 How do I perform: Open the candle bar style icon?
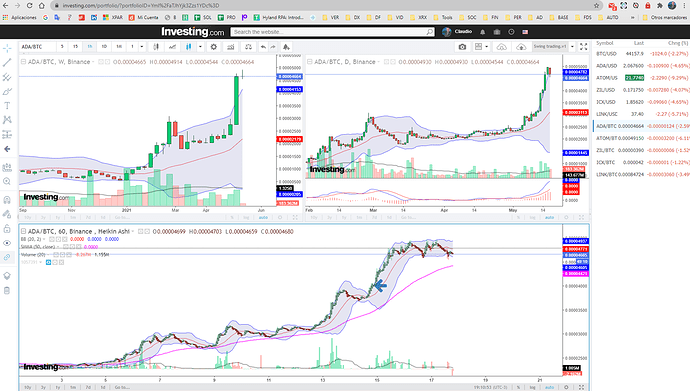point(156,47)
